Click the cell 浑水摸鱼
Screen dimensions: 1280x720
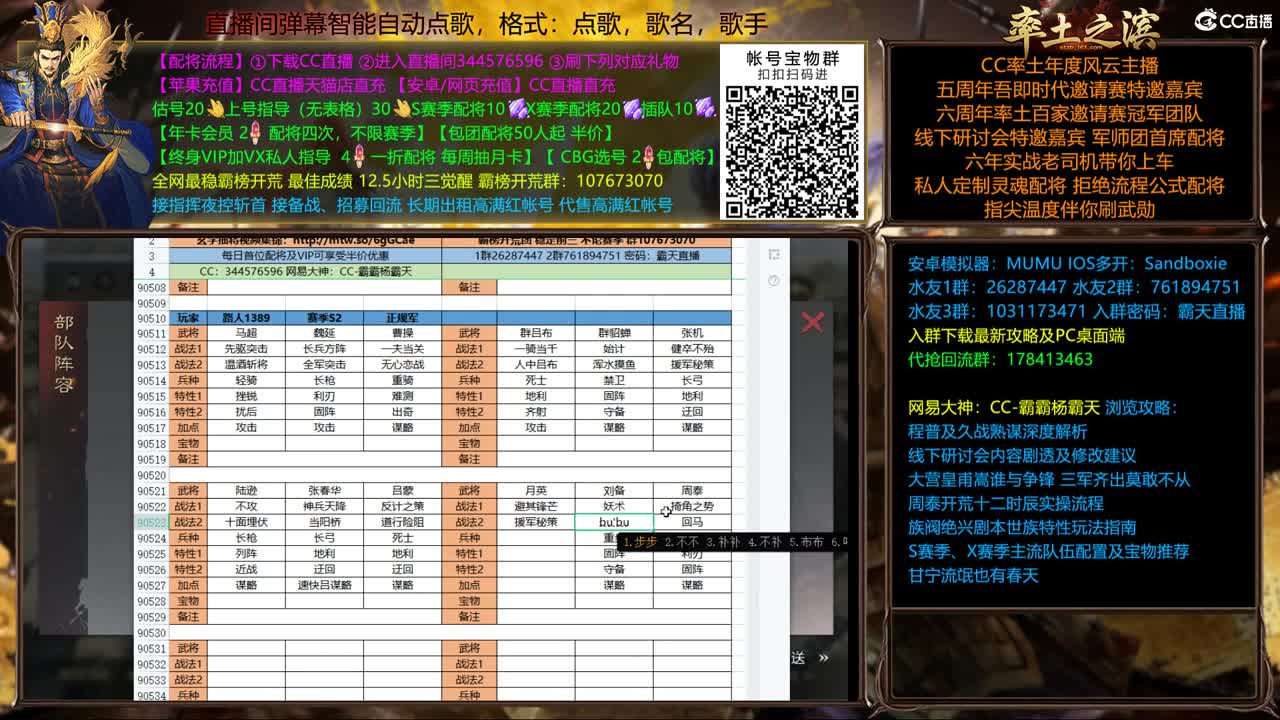click(614, 365)
